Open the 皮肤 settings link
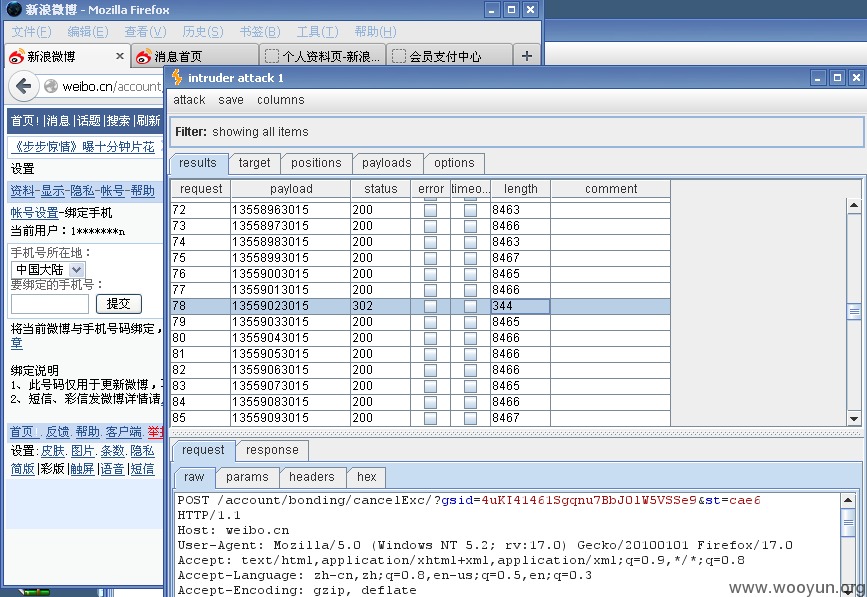The image size is (867, 597). [x=53, y=451]
